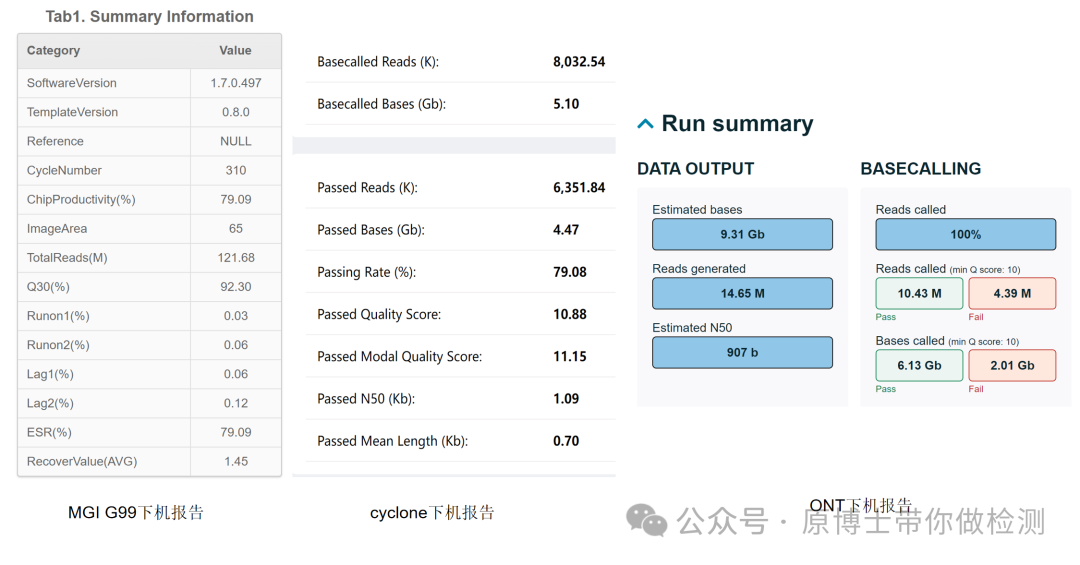Click the Estimated N50 907 b bar
Viewport: 1080px width, 565px height.
coord(742,352)
